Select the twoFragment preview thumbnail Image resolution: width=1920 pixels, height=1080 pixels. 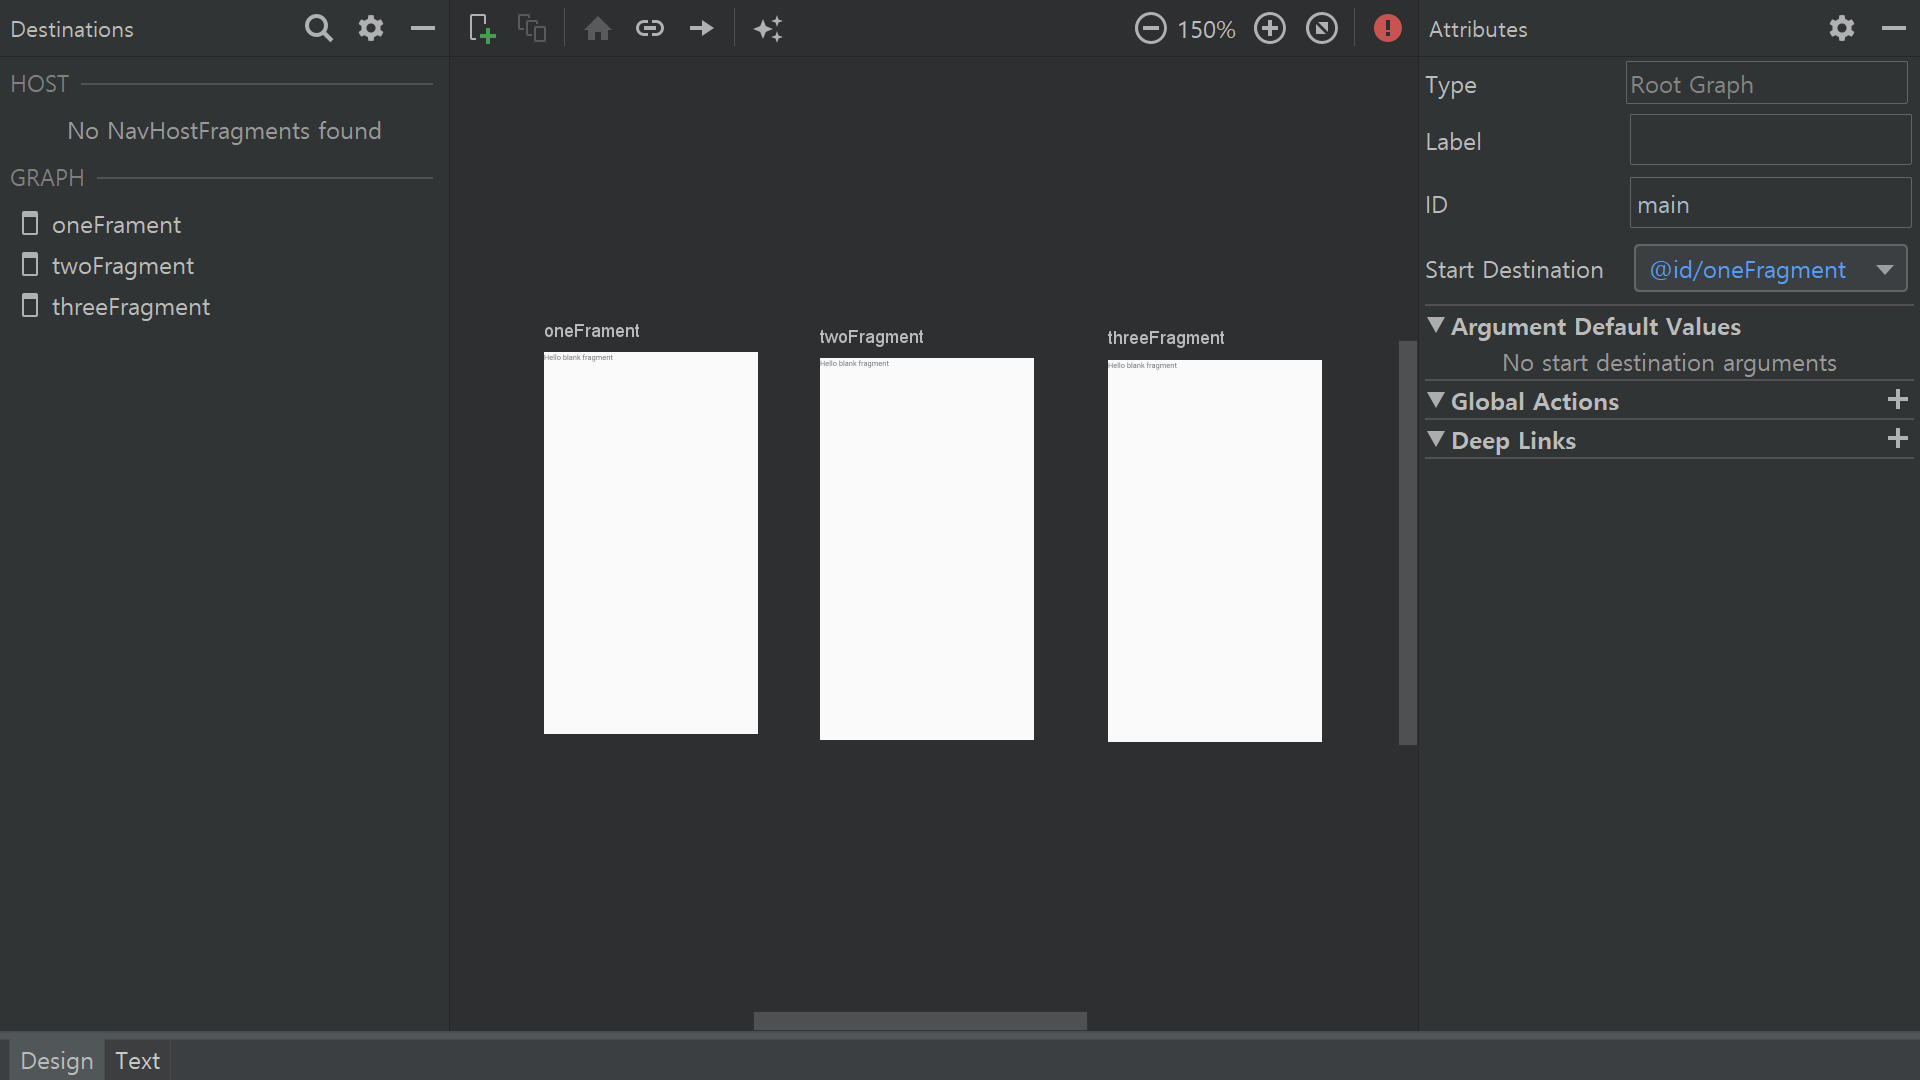pos(926,549)
